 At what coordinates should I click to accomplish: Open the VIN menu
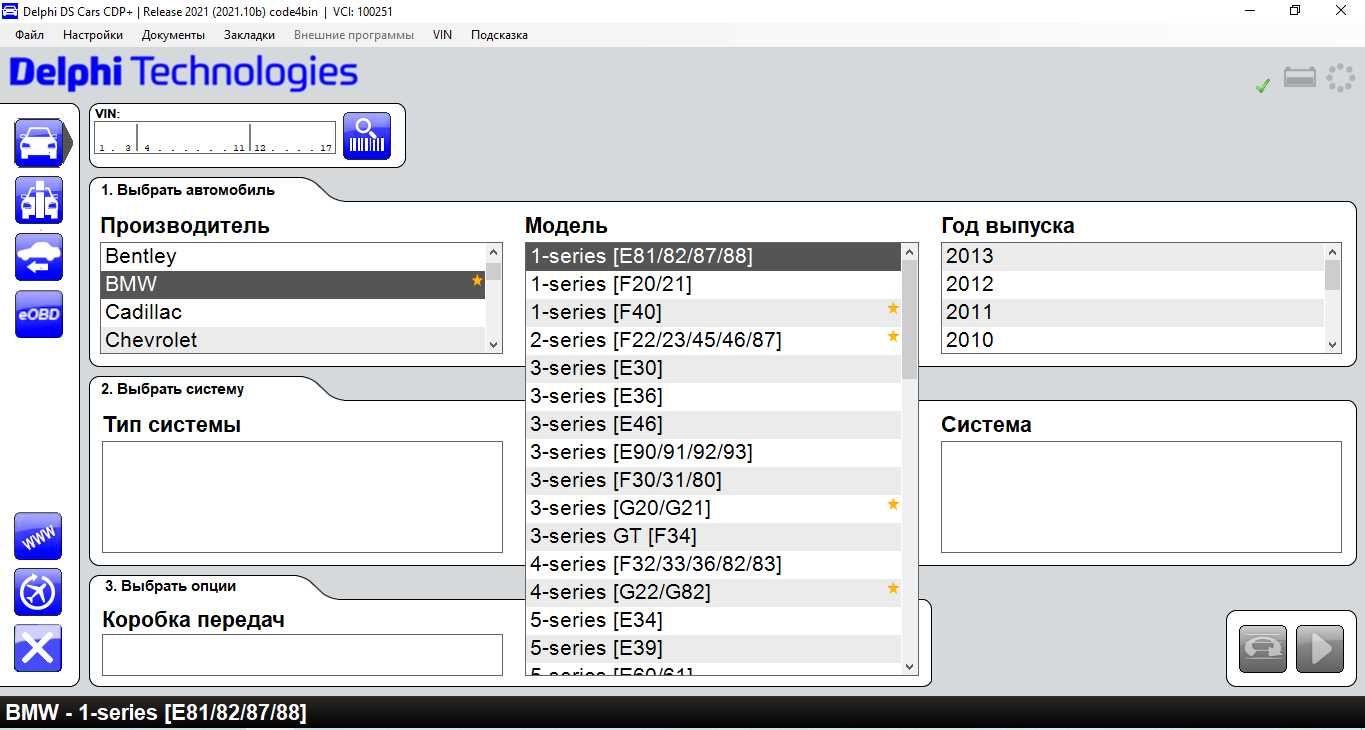coord(442,35)
